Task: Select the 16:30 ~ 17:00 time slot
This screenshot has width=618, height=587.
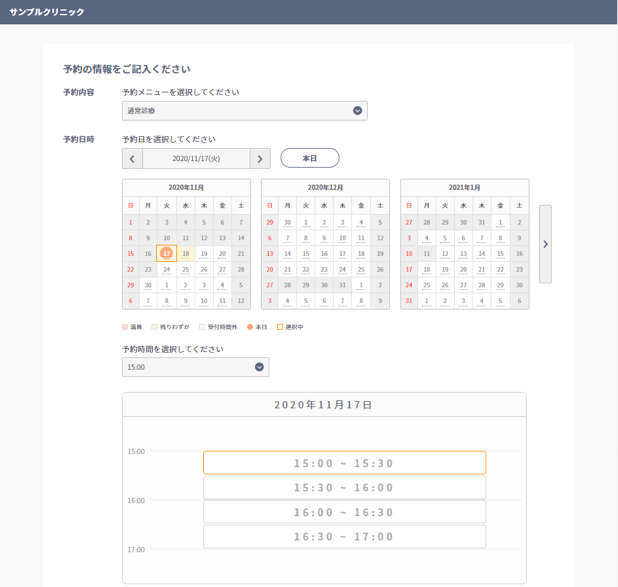Action: pyautogui.click(x=344, y=537)
